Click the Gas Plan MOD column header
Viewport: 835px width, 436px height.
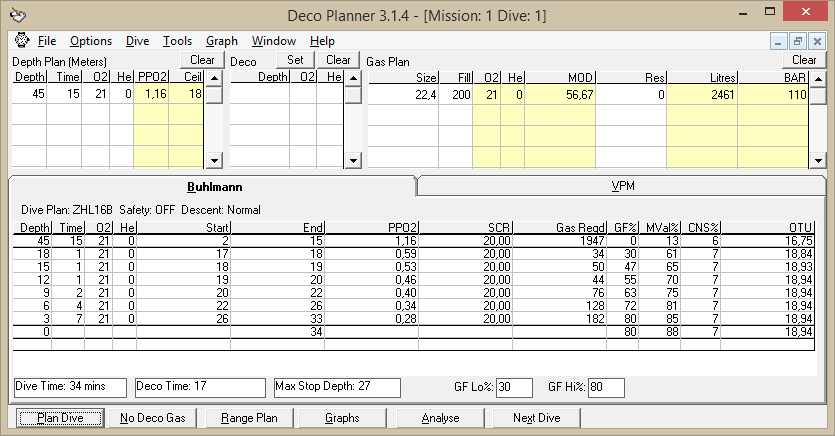click(560, 78)
